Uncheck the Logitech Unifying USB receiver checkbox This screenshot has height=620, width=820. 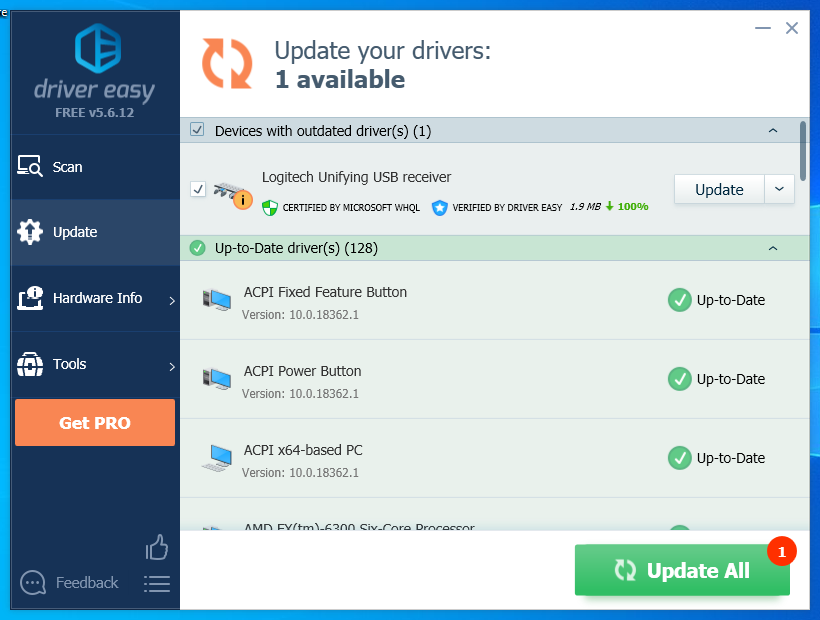coord(198,189)
